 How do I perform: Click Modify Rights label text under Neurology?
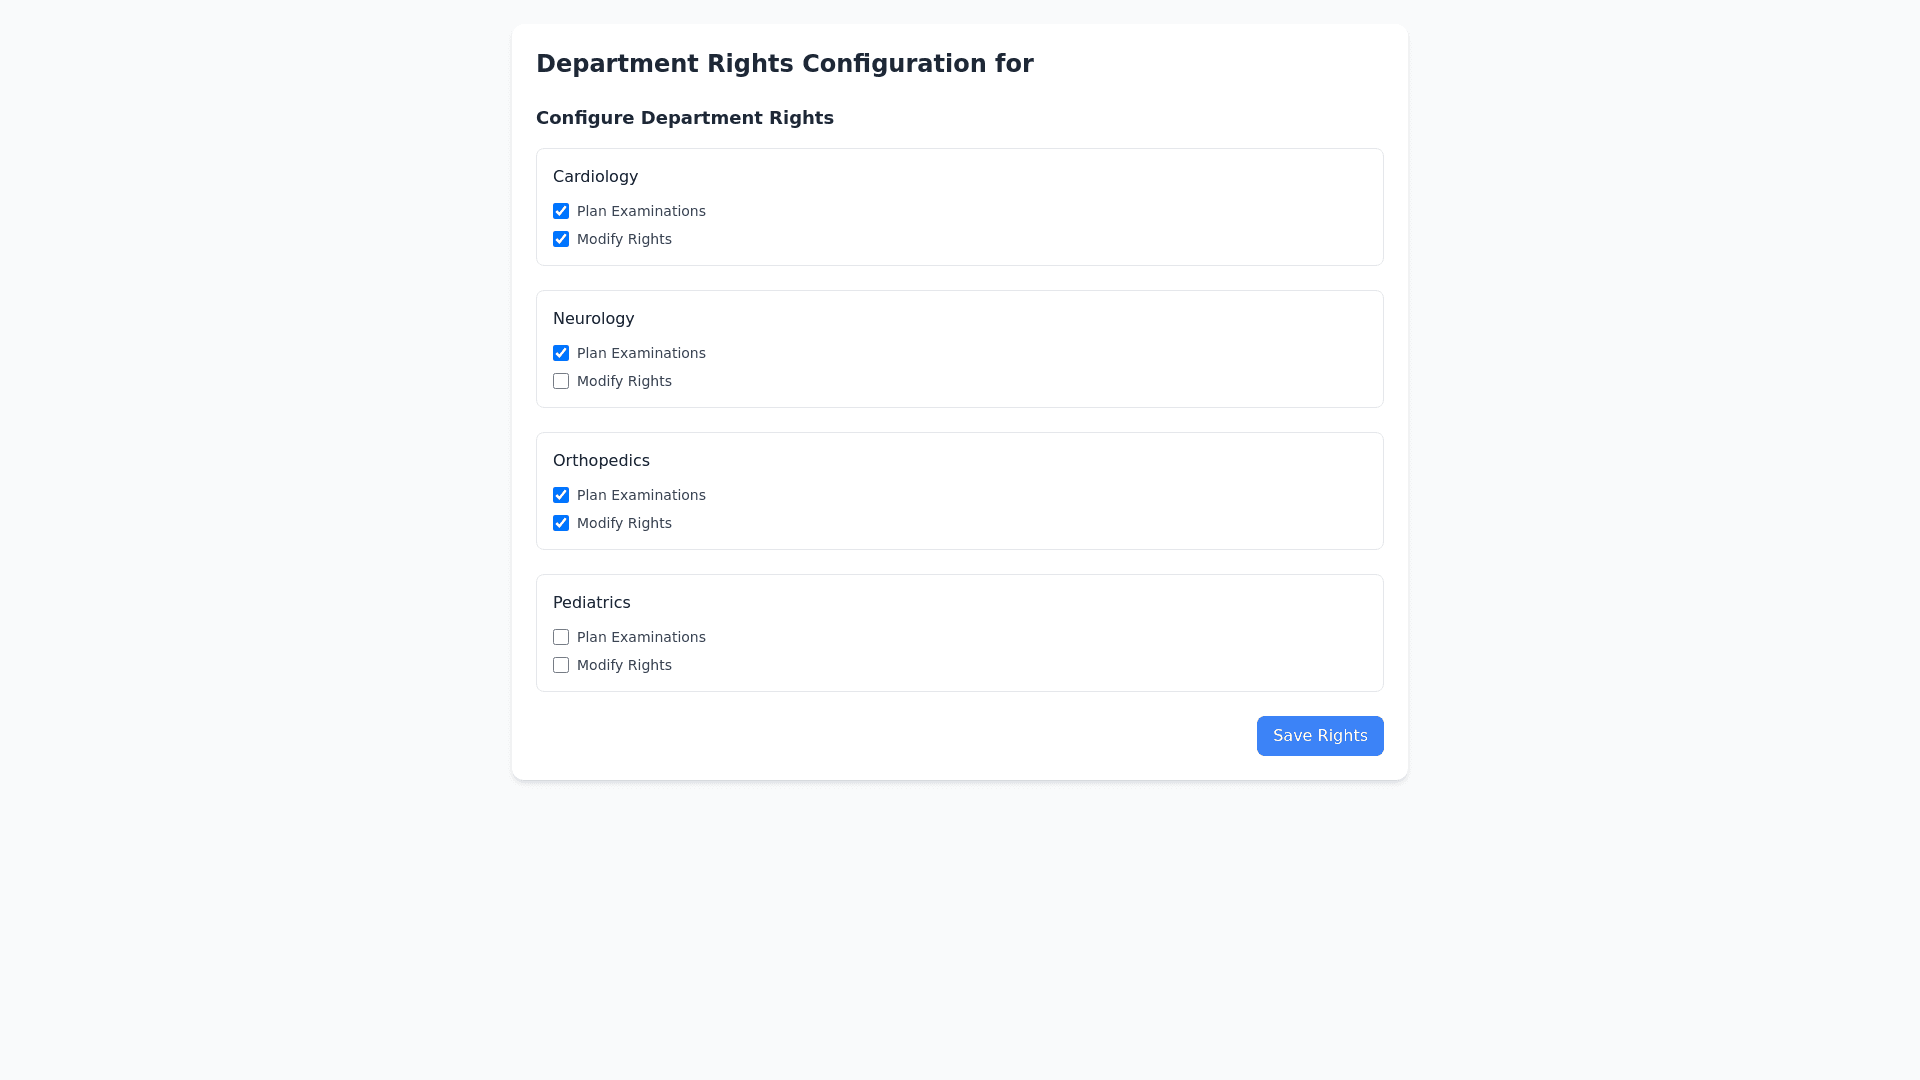624,381
